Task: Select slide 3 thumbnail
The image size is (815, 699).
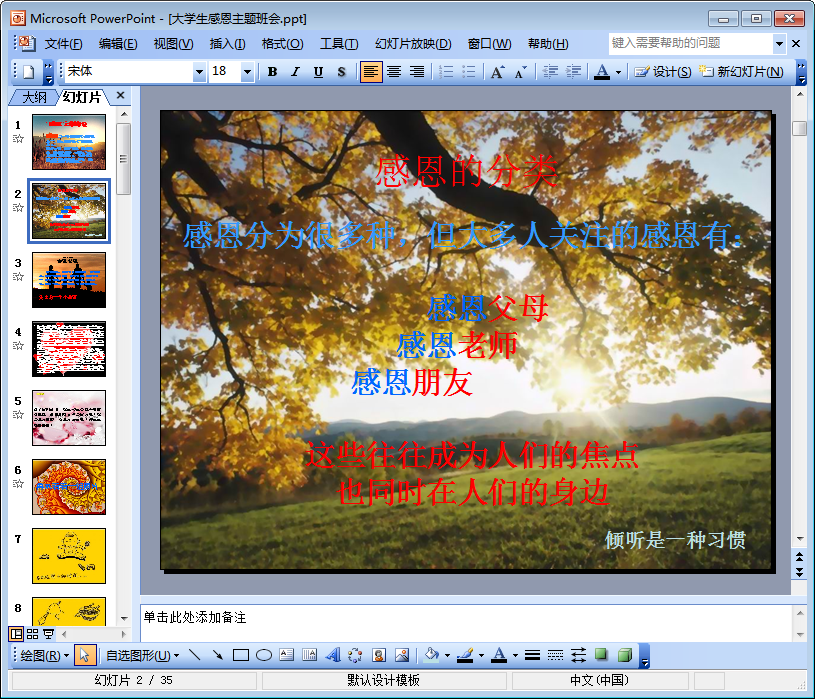Action: [69, 280]
